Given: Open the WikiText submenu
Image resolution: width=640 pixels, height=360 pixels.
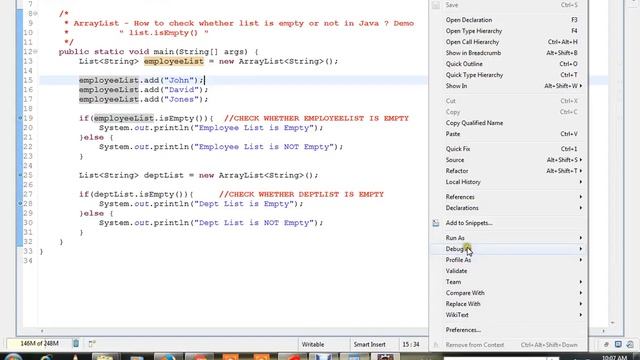Looking at the screenshot, I should tap(508, 315).
